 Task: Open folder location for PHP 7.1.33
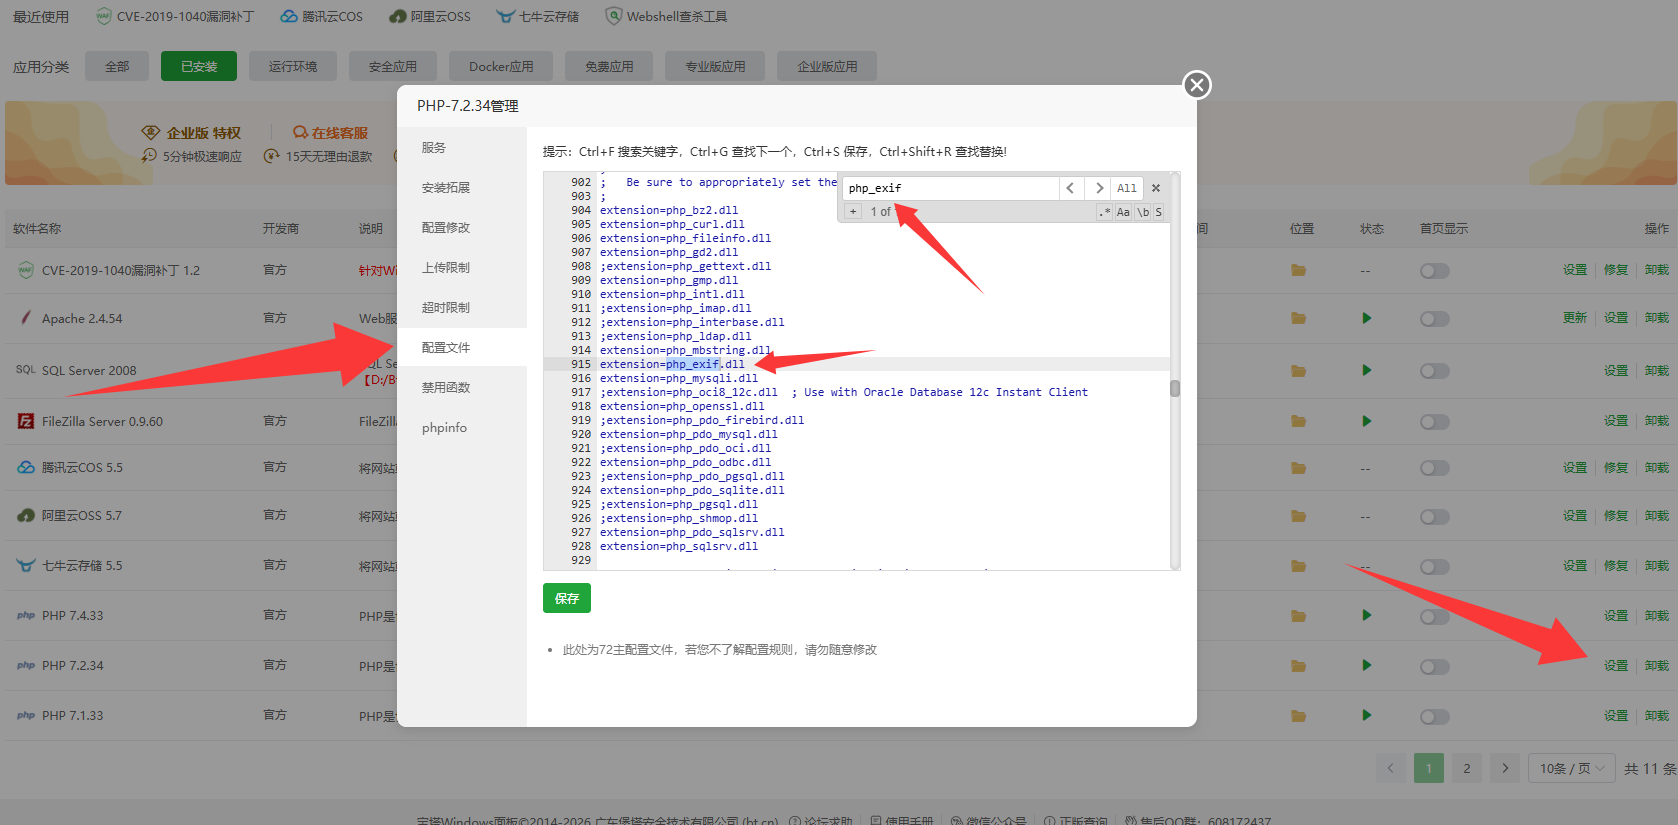pyautogui.click(x=1298, y=716)
